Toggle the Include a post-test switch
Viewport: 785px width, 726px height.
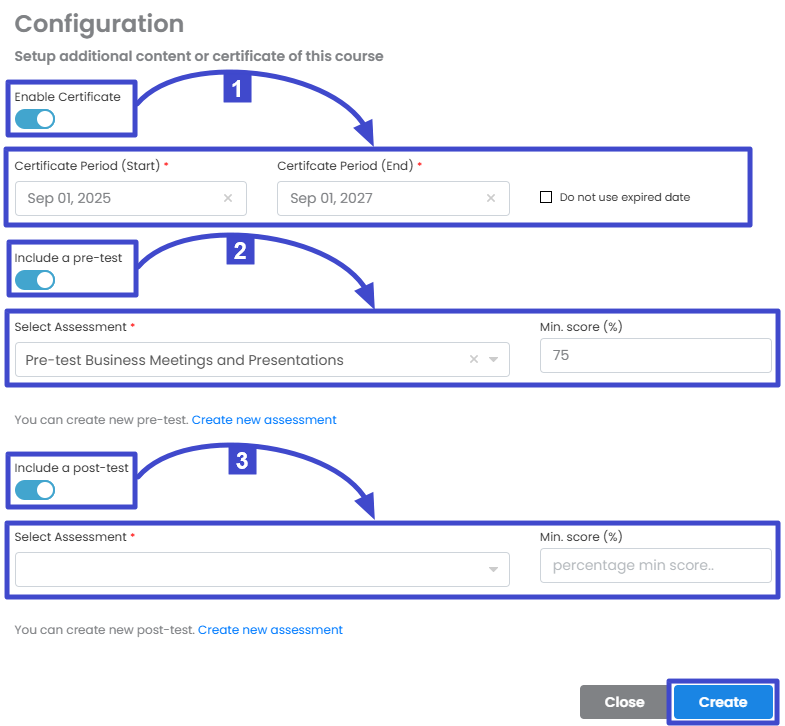[35, 490]
